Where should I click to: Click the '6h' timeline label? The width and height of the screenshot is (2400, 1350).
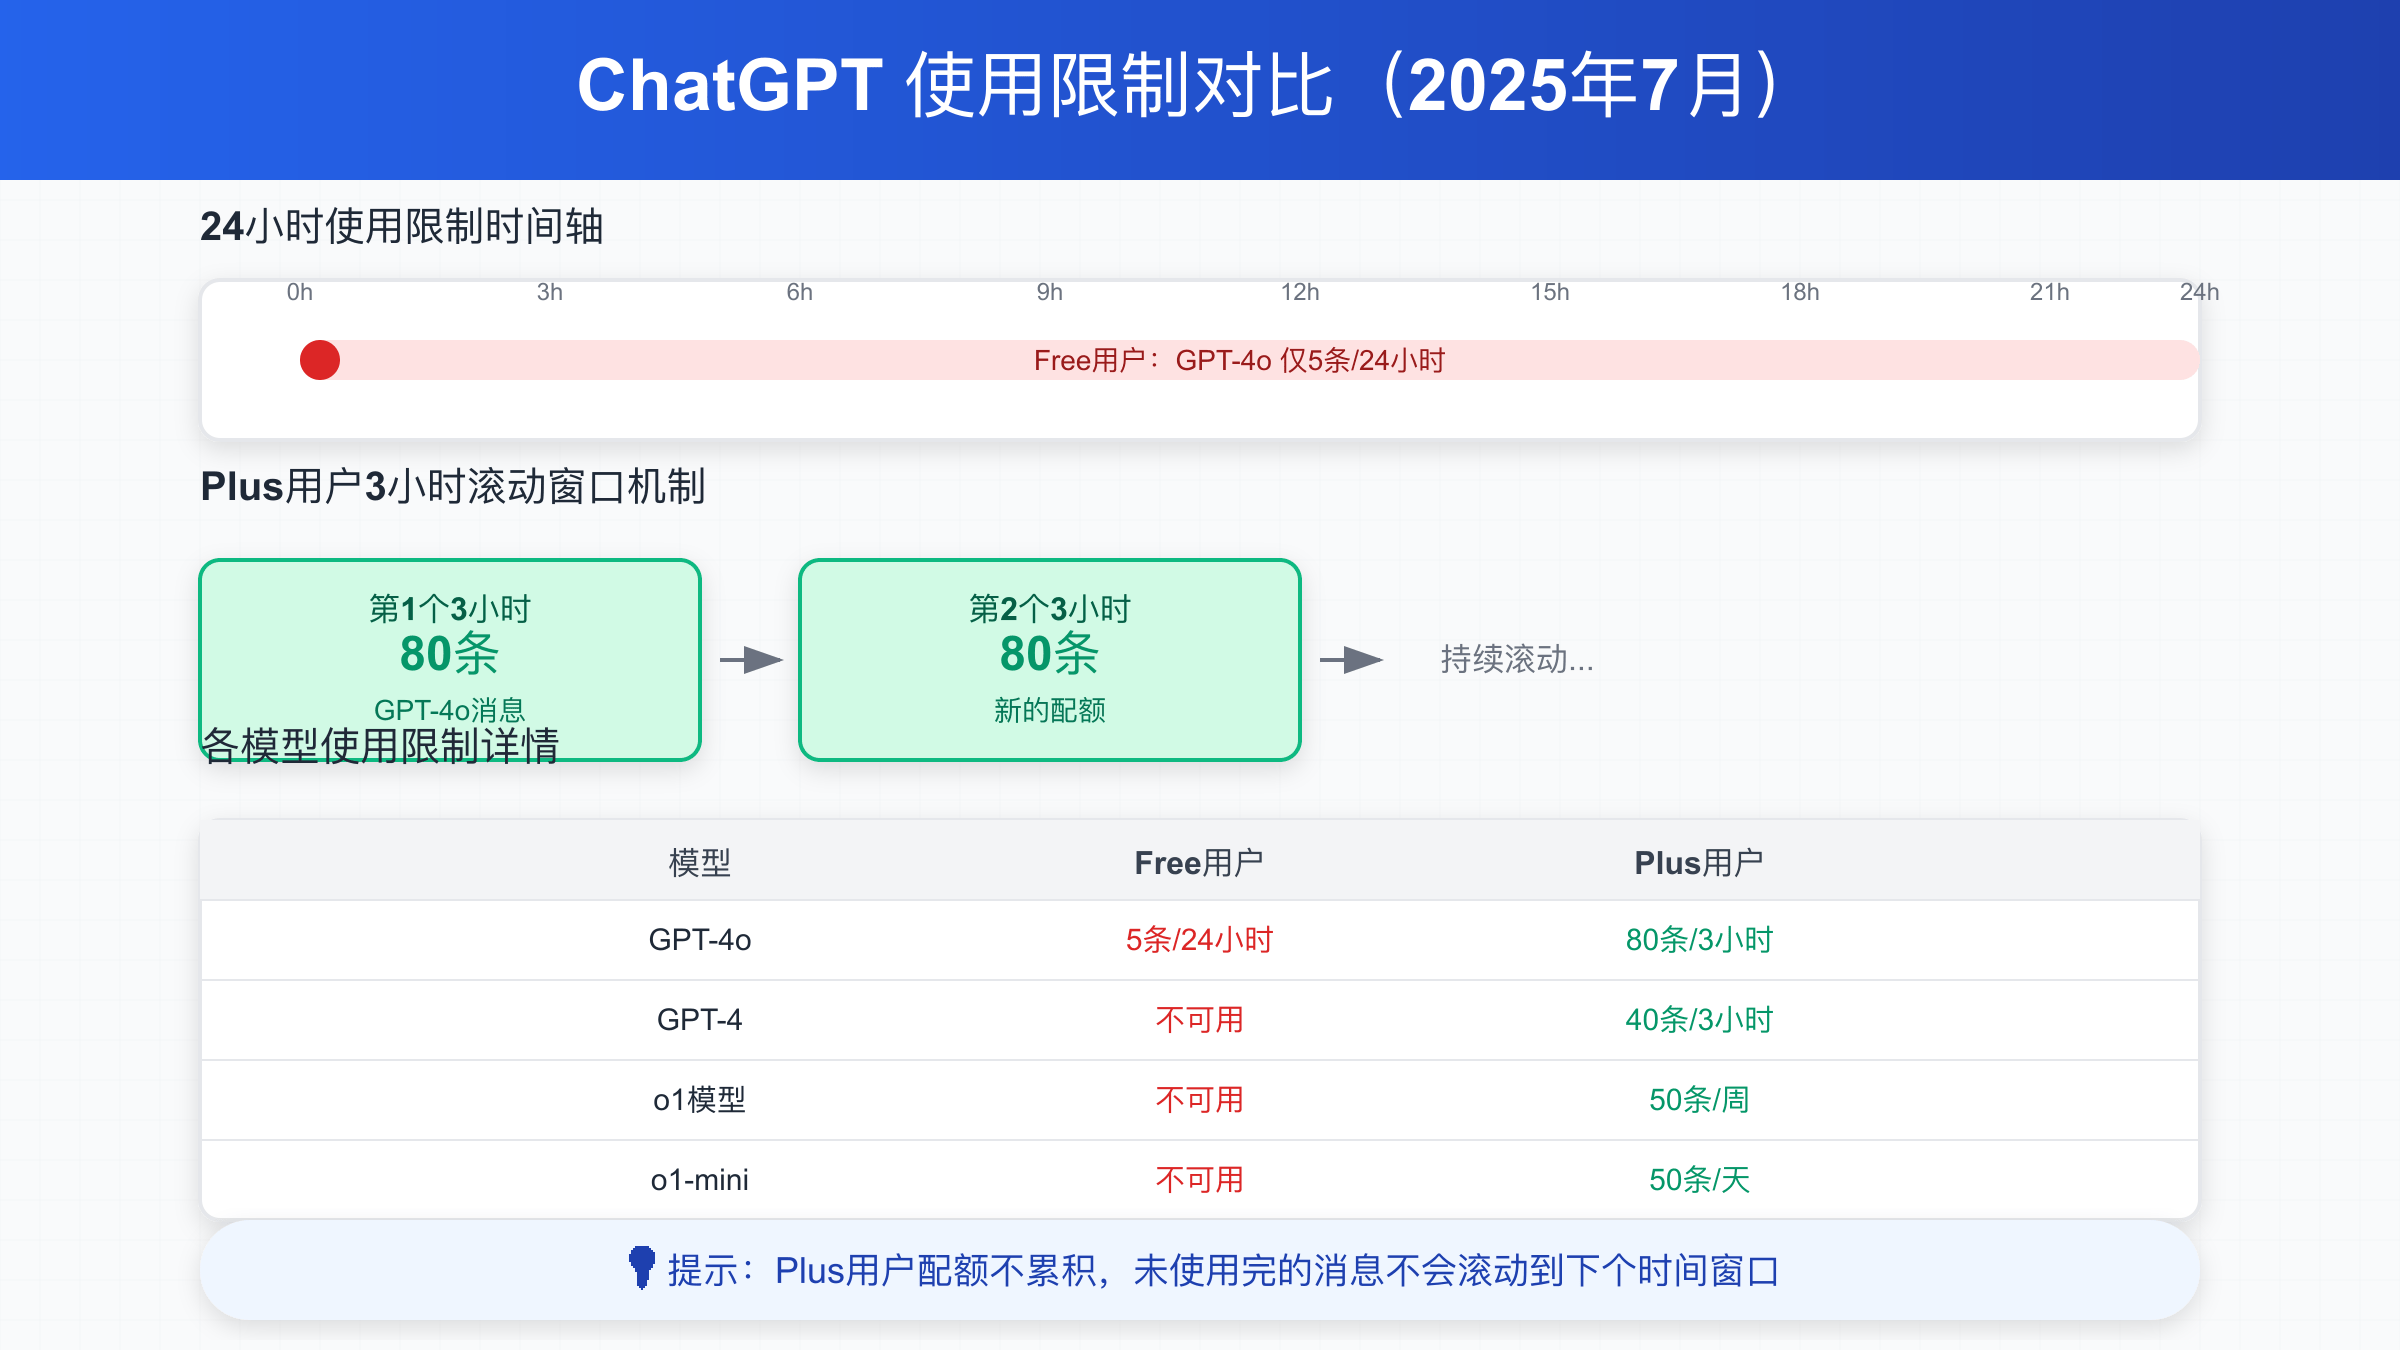[x=800, y=292]
